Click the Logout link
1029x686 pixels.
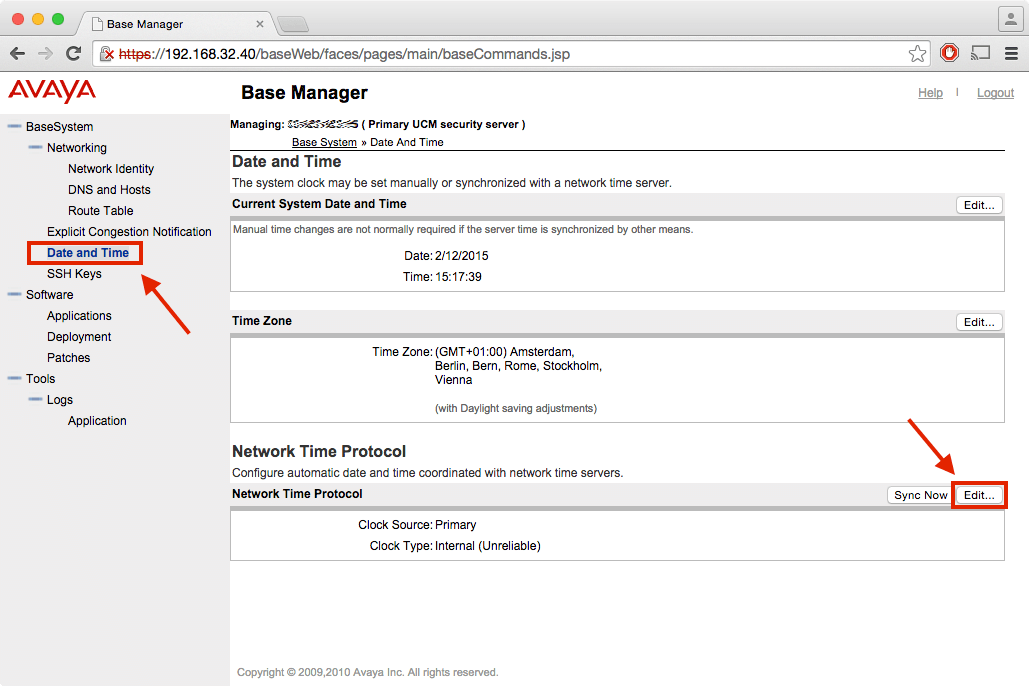click(996, 93)
